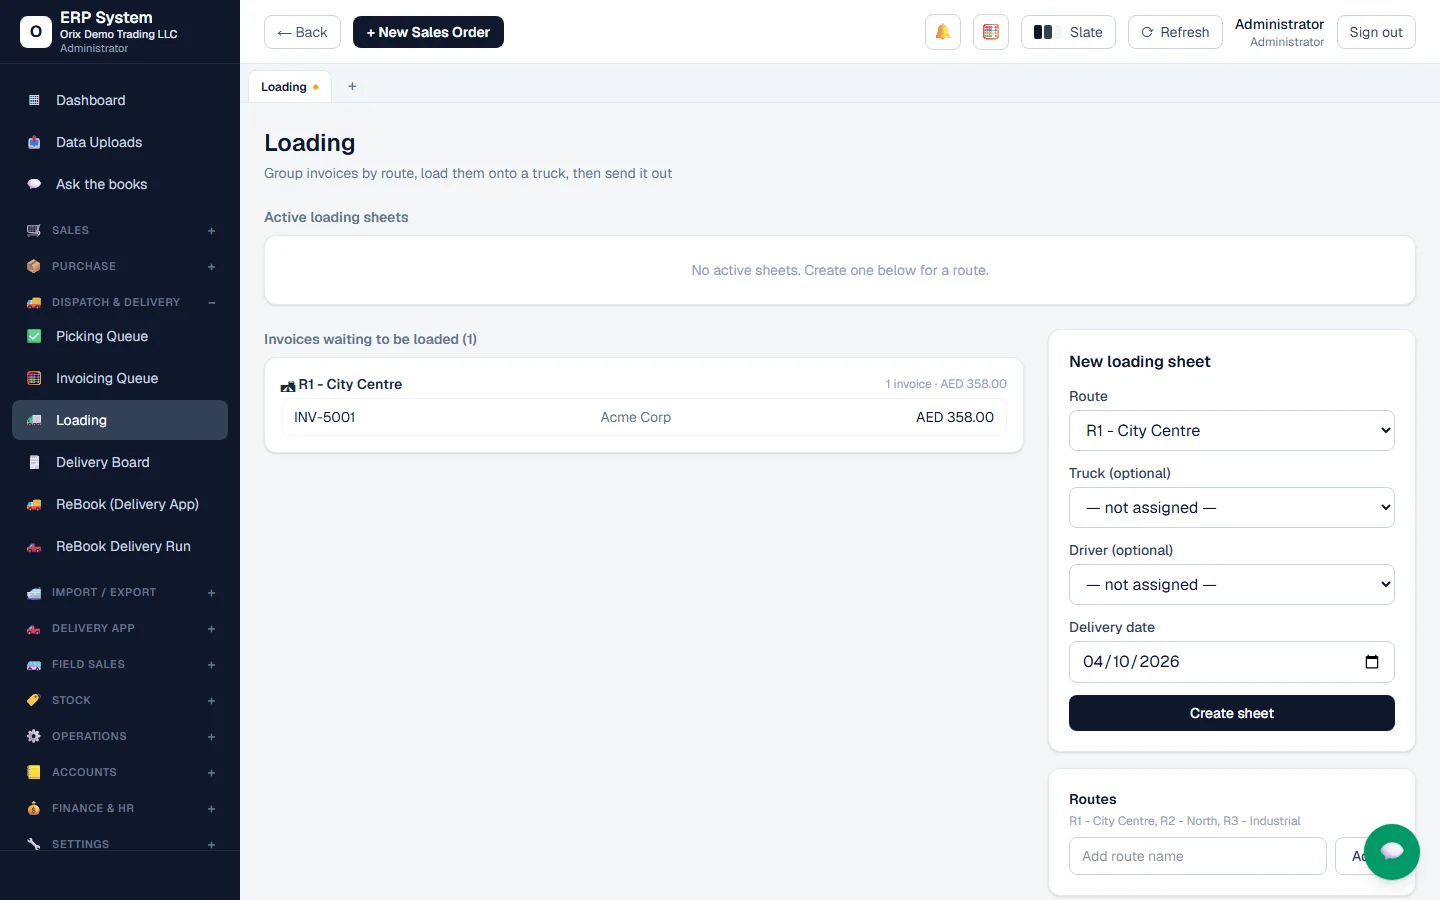This screenshot has height=900, width=1440.
Task: Click the Sign out button
Action: (x=1376, y=32)
